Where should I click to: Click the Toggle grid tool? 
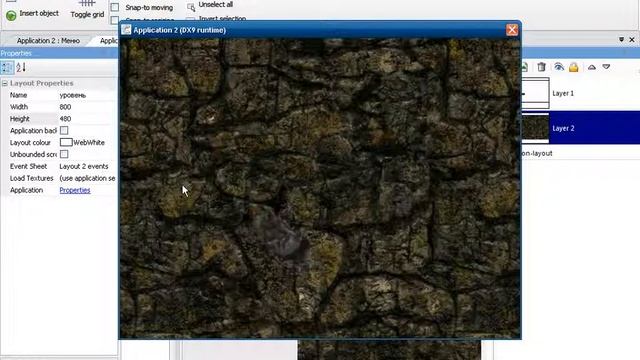87,9
